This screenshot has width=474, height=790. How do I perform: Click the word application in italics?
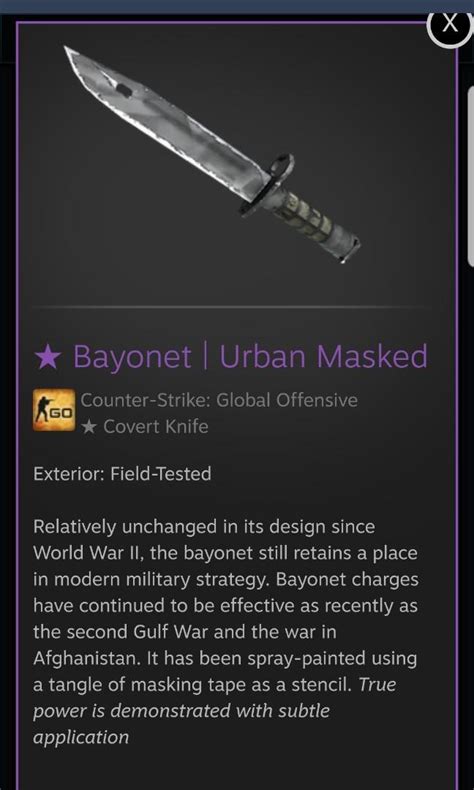click(x=81, y=738)
